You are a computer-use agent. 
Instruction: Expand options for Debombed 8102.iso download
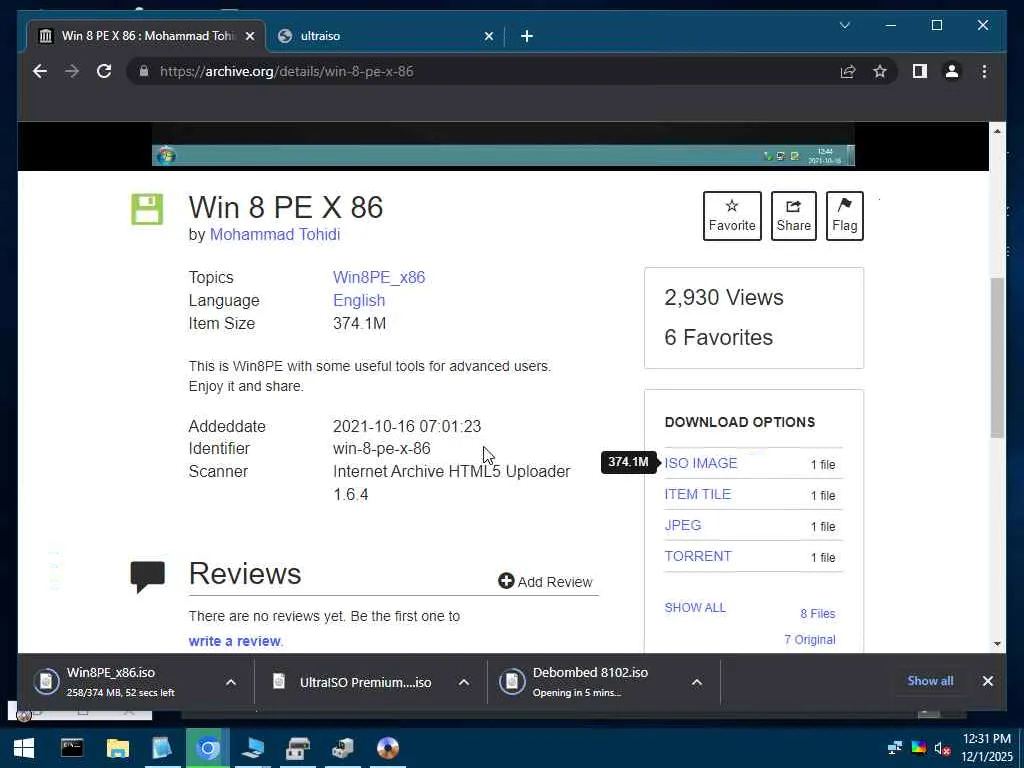pos(697,682)
